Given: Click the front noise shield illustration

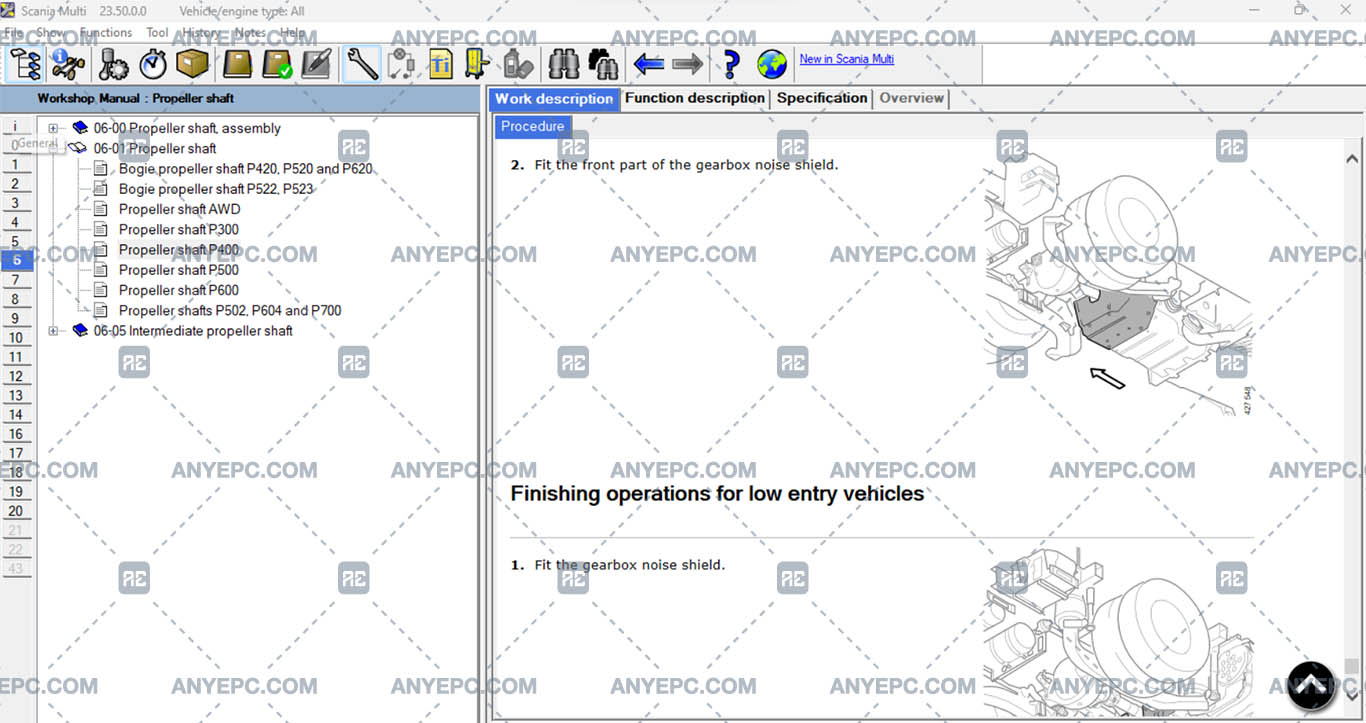Looking at the screenshot, I should point(1118,284).
